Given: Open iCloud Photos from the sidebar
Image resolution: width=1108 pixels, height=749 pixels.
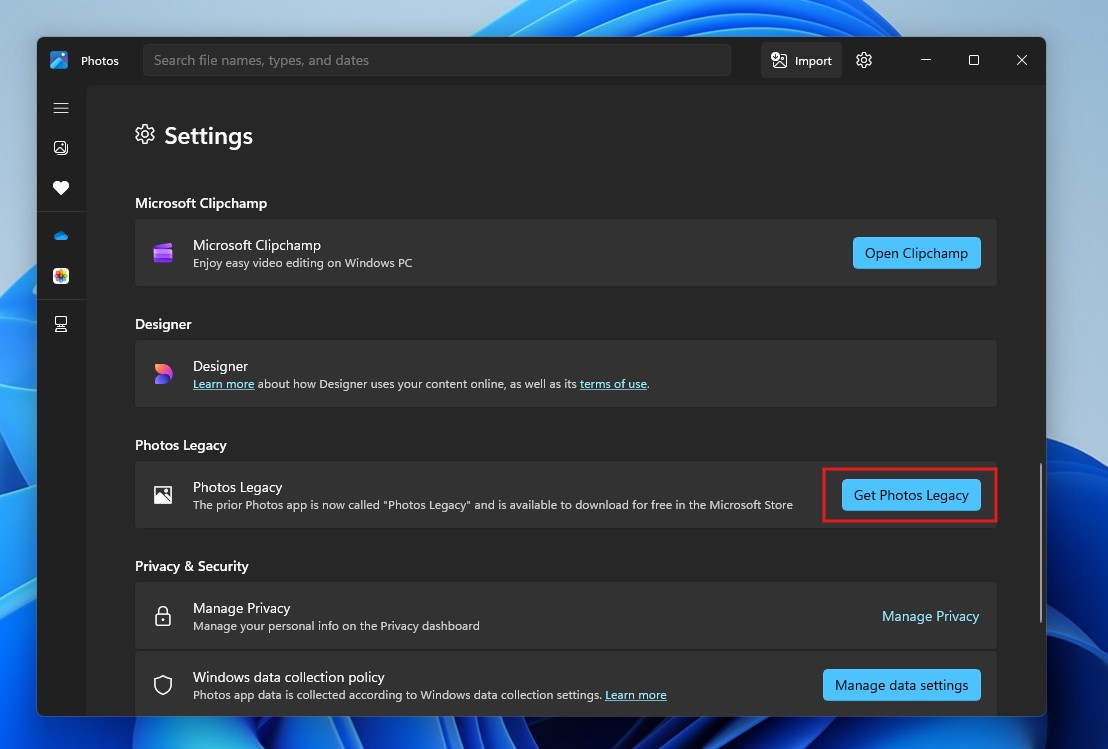Looking at the screenshot, I should (x=61, y=276).
